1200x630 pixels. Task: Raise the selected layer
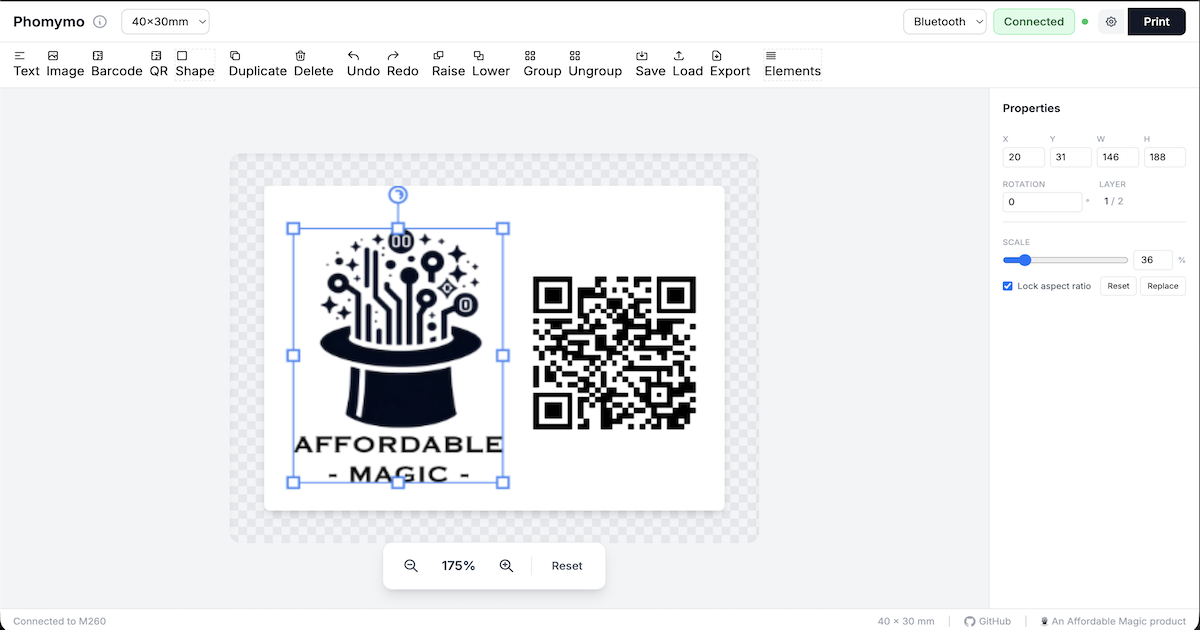(x=449, y=64)
